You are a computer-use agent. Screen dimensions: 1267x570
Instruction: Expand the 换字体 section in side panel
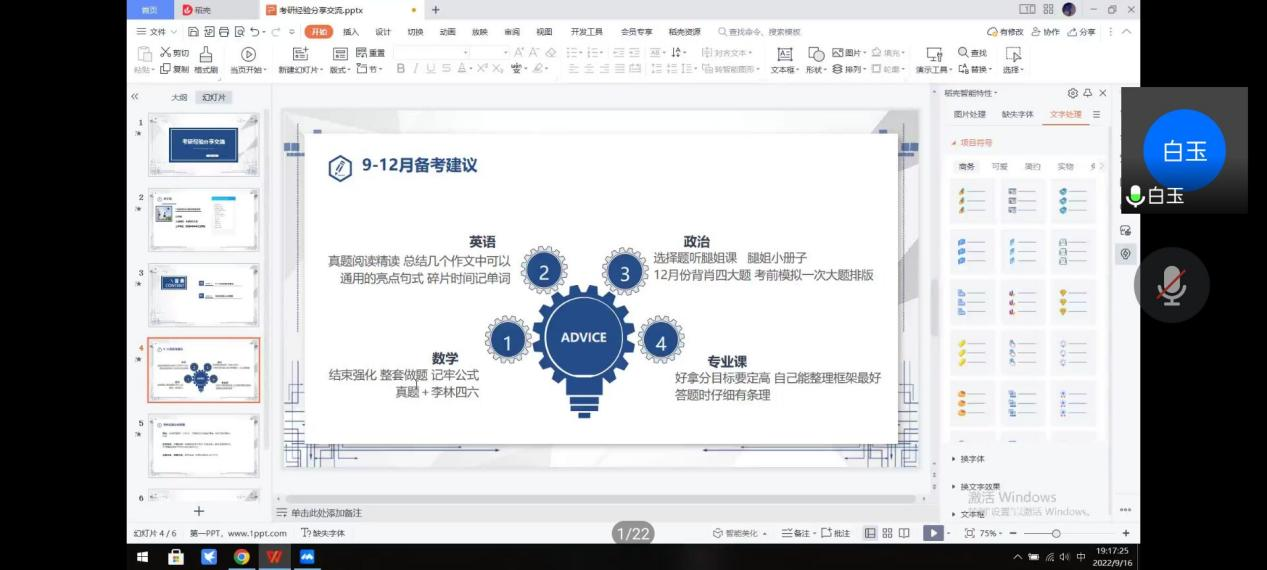(971, 459)
